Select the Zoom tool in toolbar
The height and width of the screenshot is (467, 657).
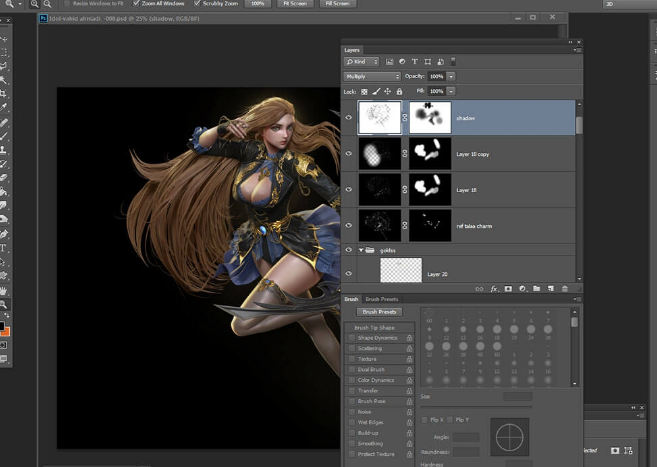point(4,304)
